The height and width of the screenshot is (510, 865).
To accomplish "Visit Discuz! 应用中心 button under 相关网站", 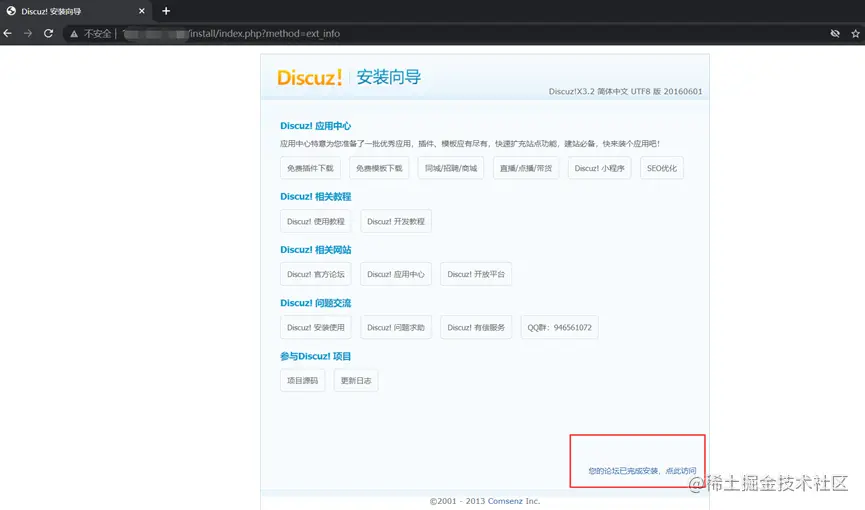I will click(x=396, y=274).
